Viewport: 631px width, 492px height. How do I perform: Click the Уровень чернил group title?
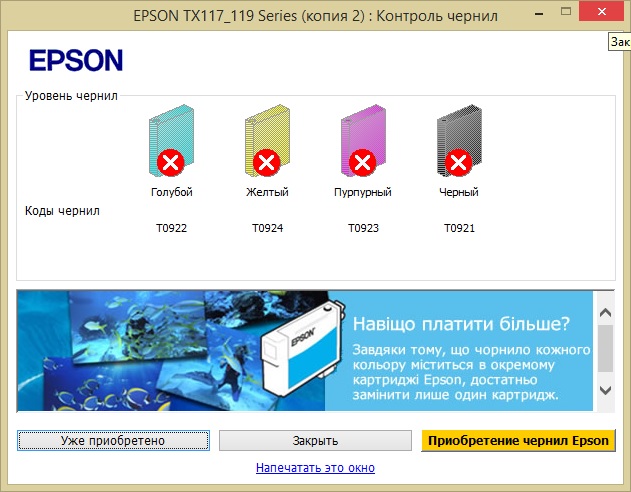click(x=71, y=96)
